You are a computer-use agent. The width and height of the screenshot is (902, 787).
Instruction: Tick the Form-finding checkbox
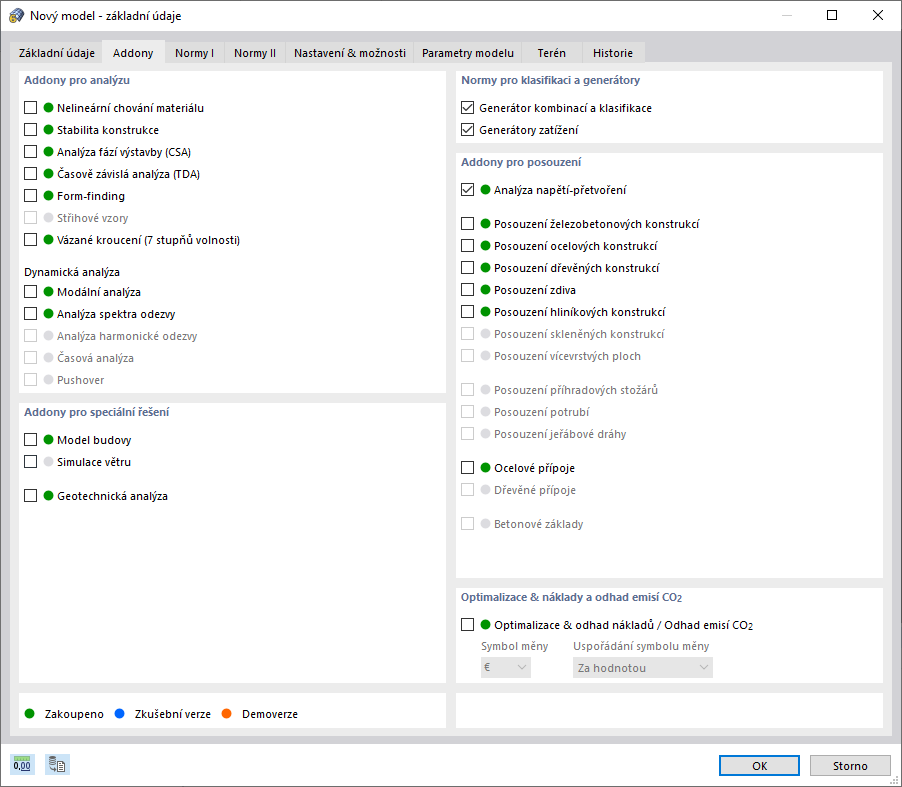(31, 195)
